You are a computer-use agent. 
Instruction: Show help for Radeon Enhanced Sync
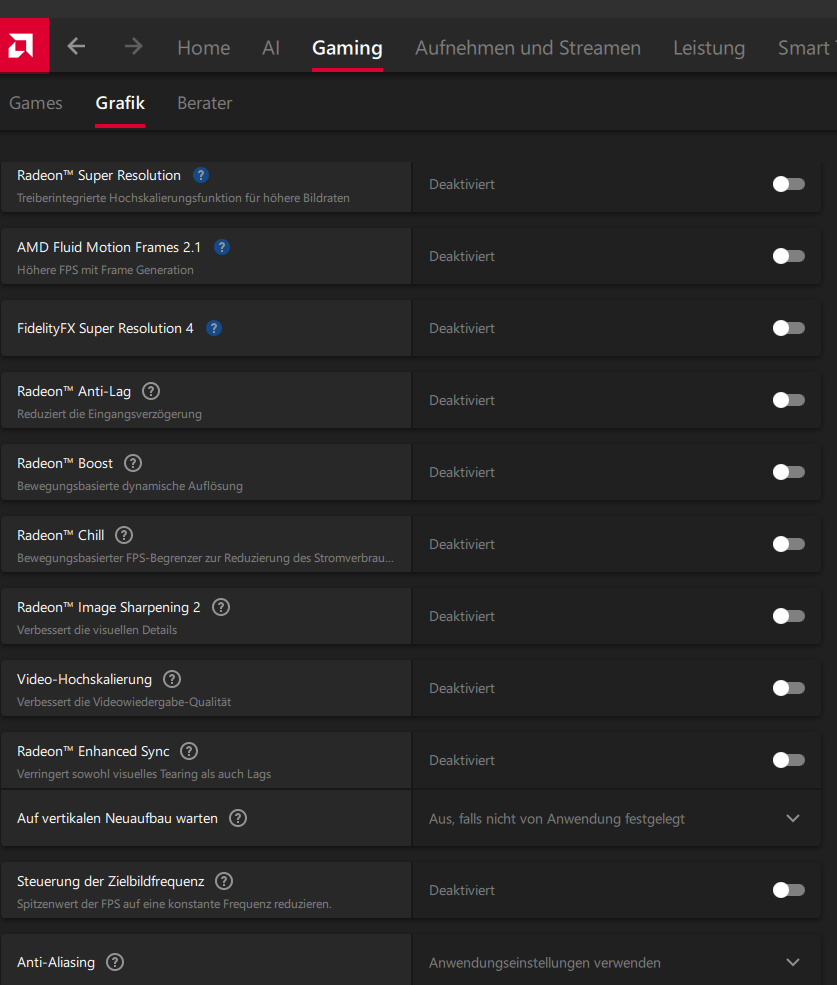pos(189,751)
